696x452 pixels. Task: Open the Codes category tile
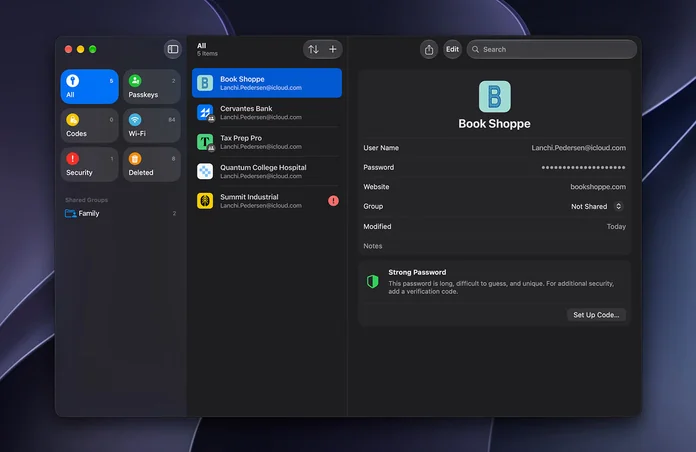tap(89, 125)
